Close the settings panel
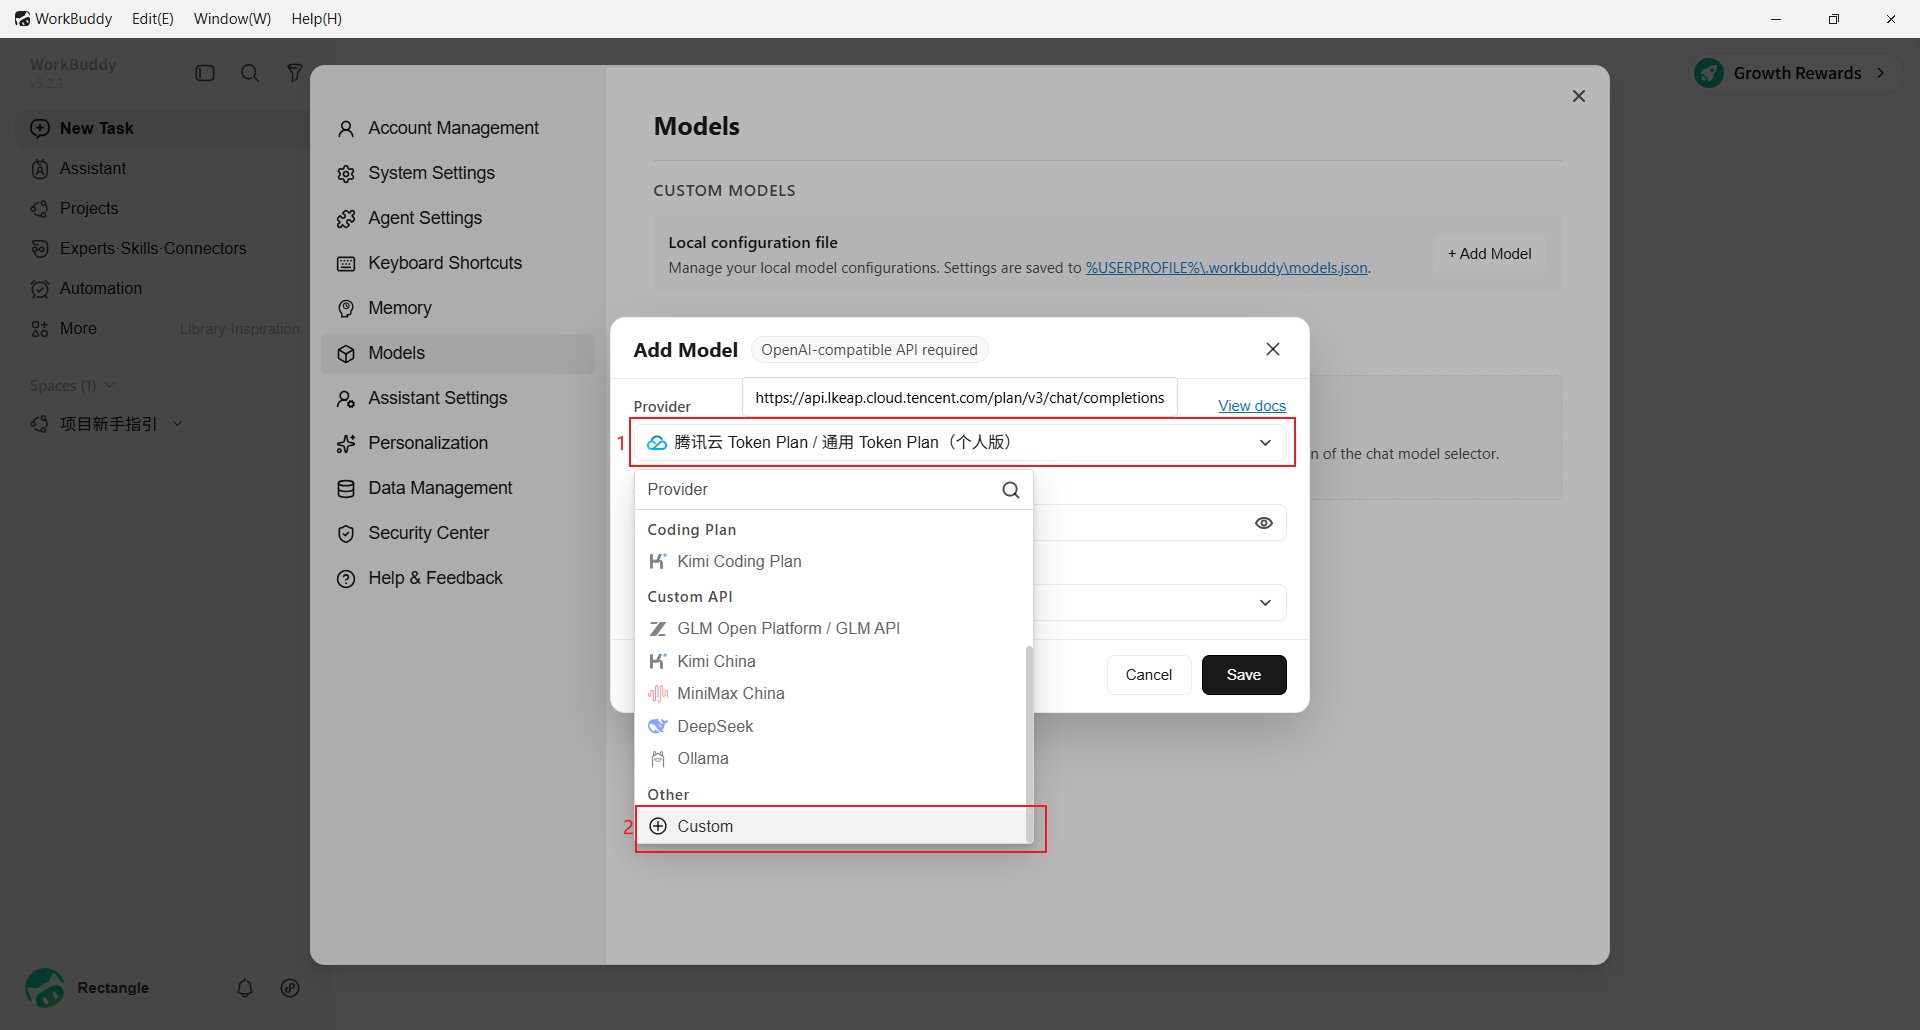Viewport: 1920px width, 1030px height. point(1579,96)
